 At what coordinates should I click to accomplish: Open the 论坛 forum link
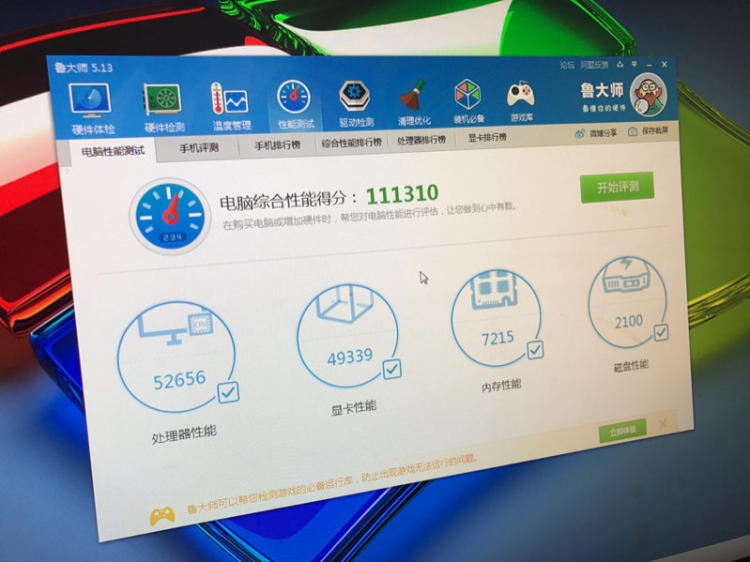click(x=567, y=65)
